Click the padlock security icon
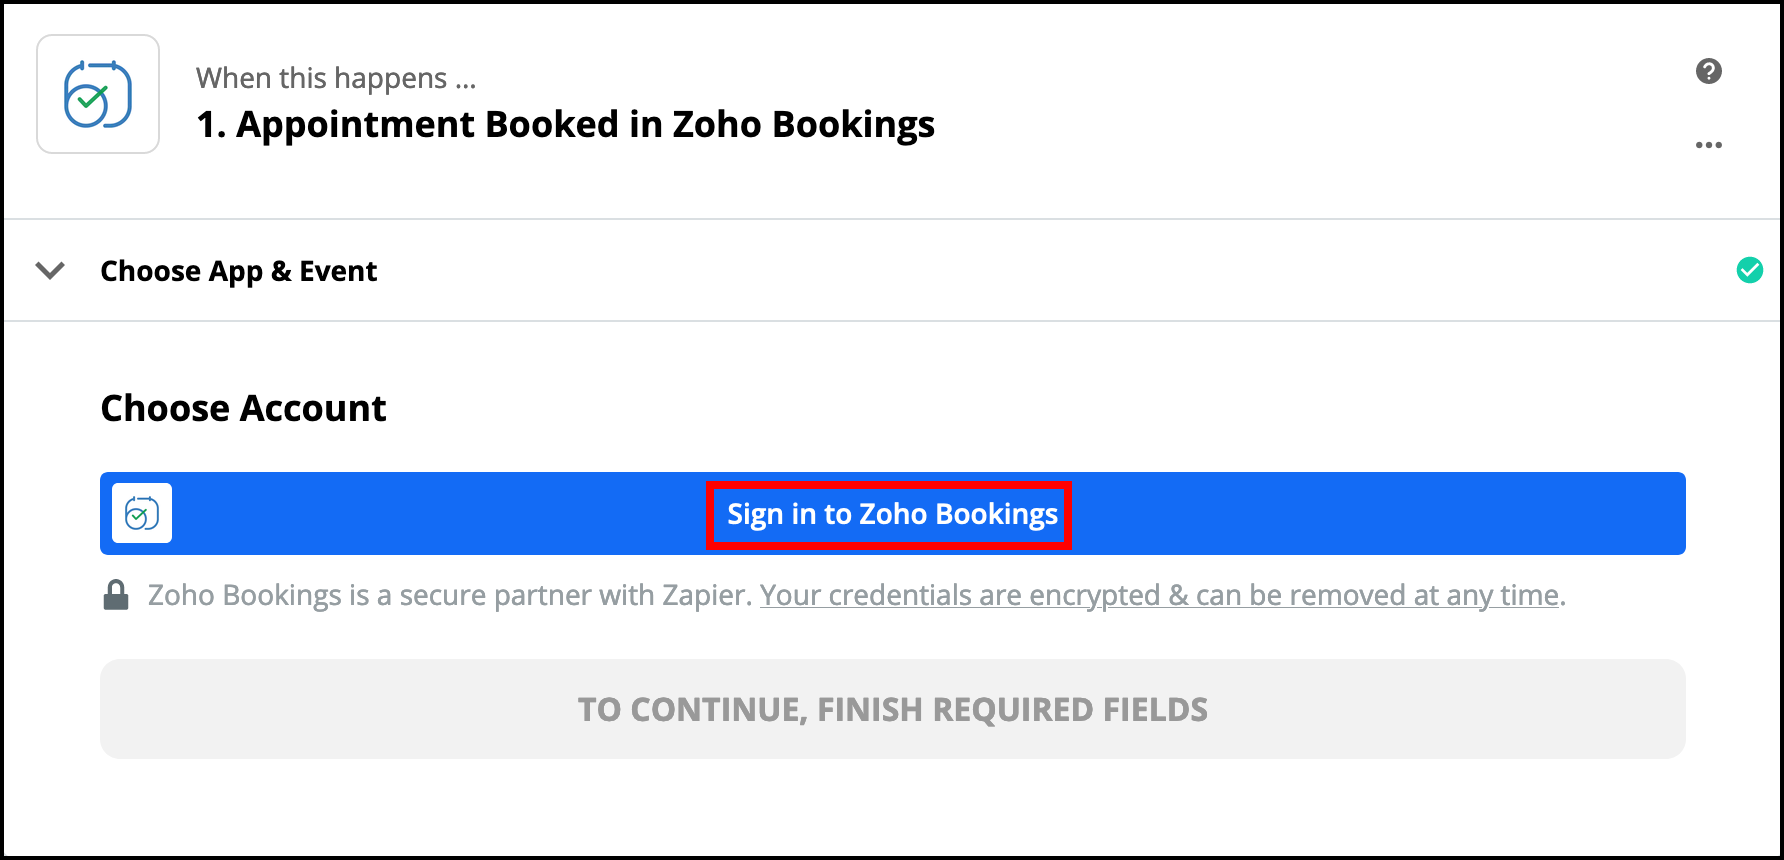Viewport: 1784px width, 860px height. pyautogui.click(x=116, y=595)
